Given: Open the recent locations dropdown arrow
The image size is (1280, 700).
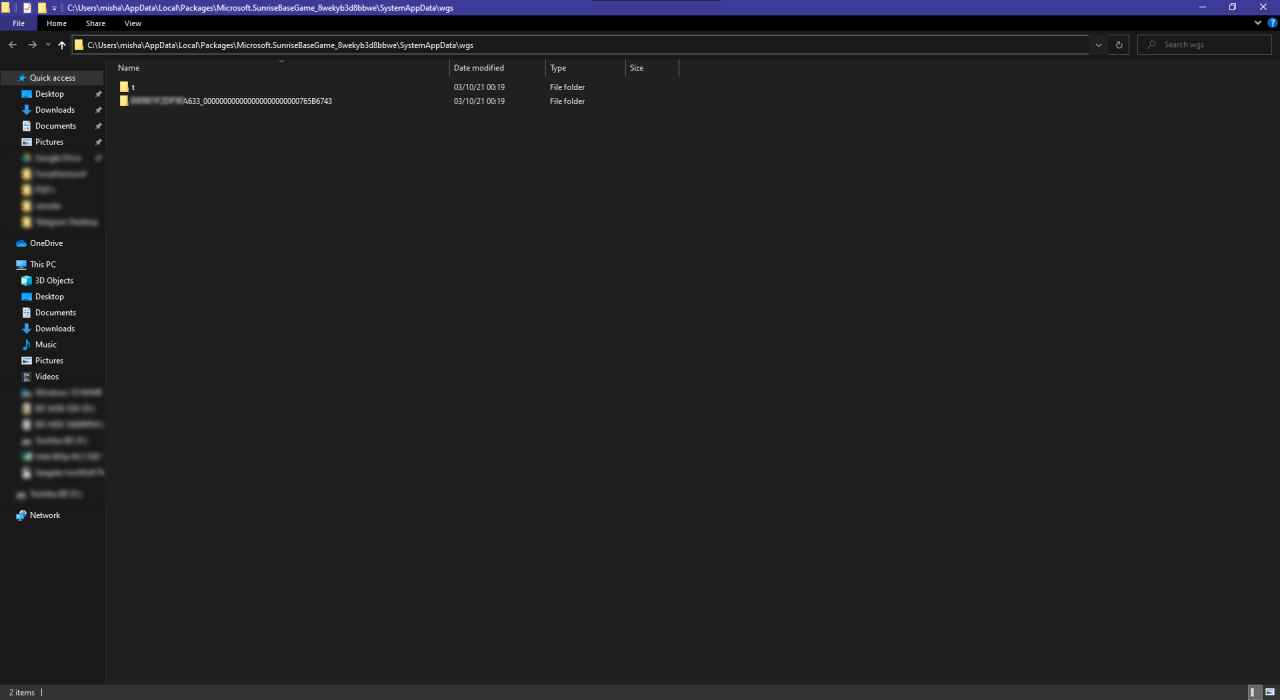Looking at the screenshot, I should (x=48, y=45).
